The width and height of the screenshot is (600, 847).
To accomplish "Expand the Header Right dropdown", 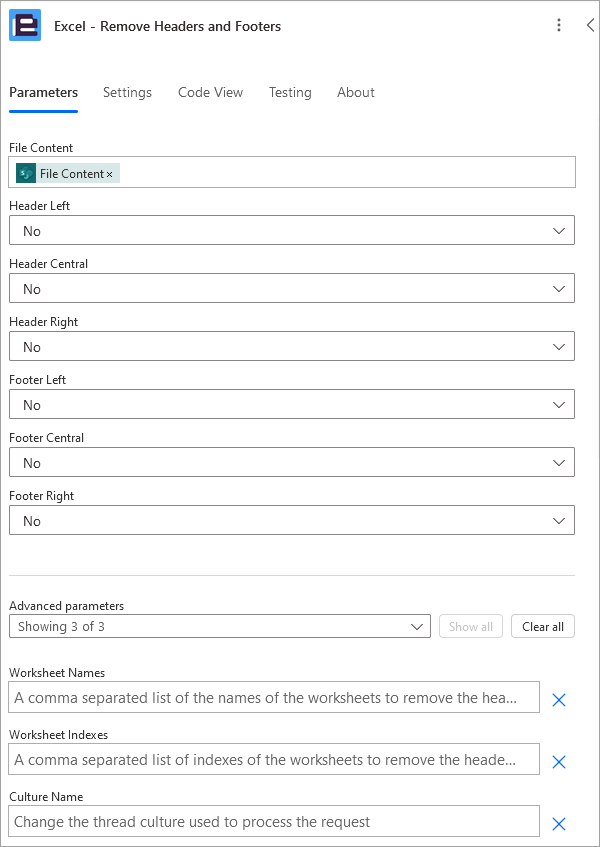I will [x=292, y=346].
